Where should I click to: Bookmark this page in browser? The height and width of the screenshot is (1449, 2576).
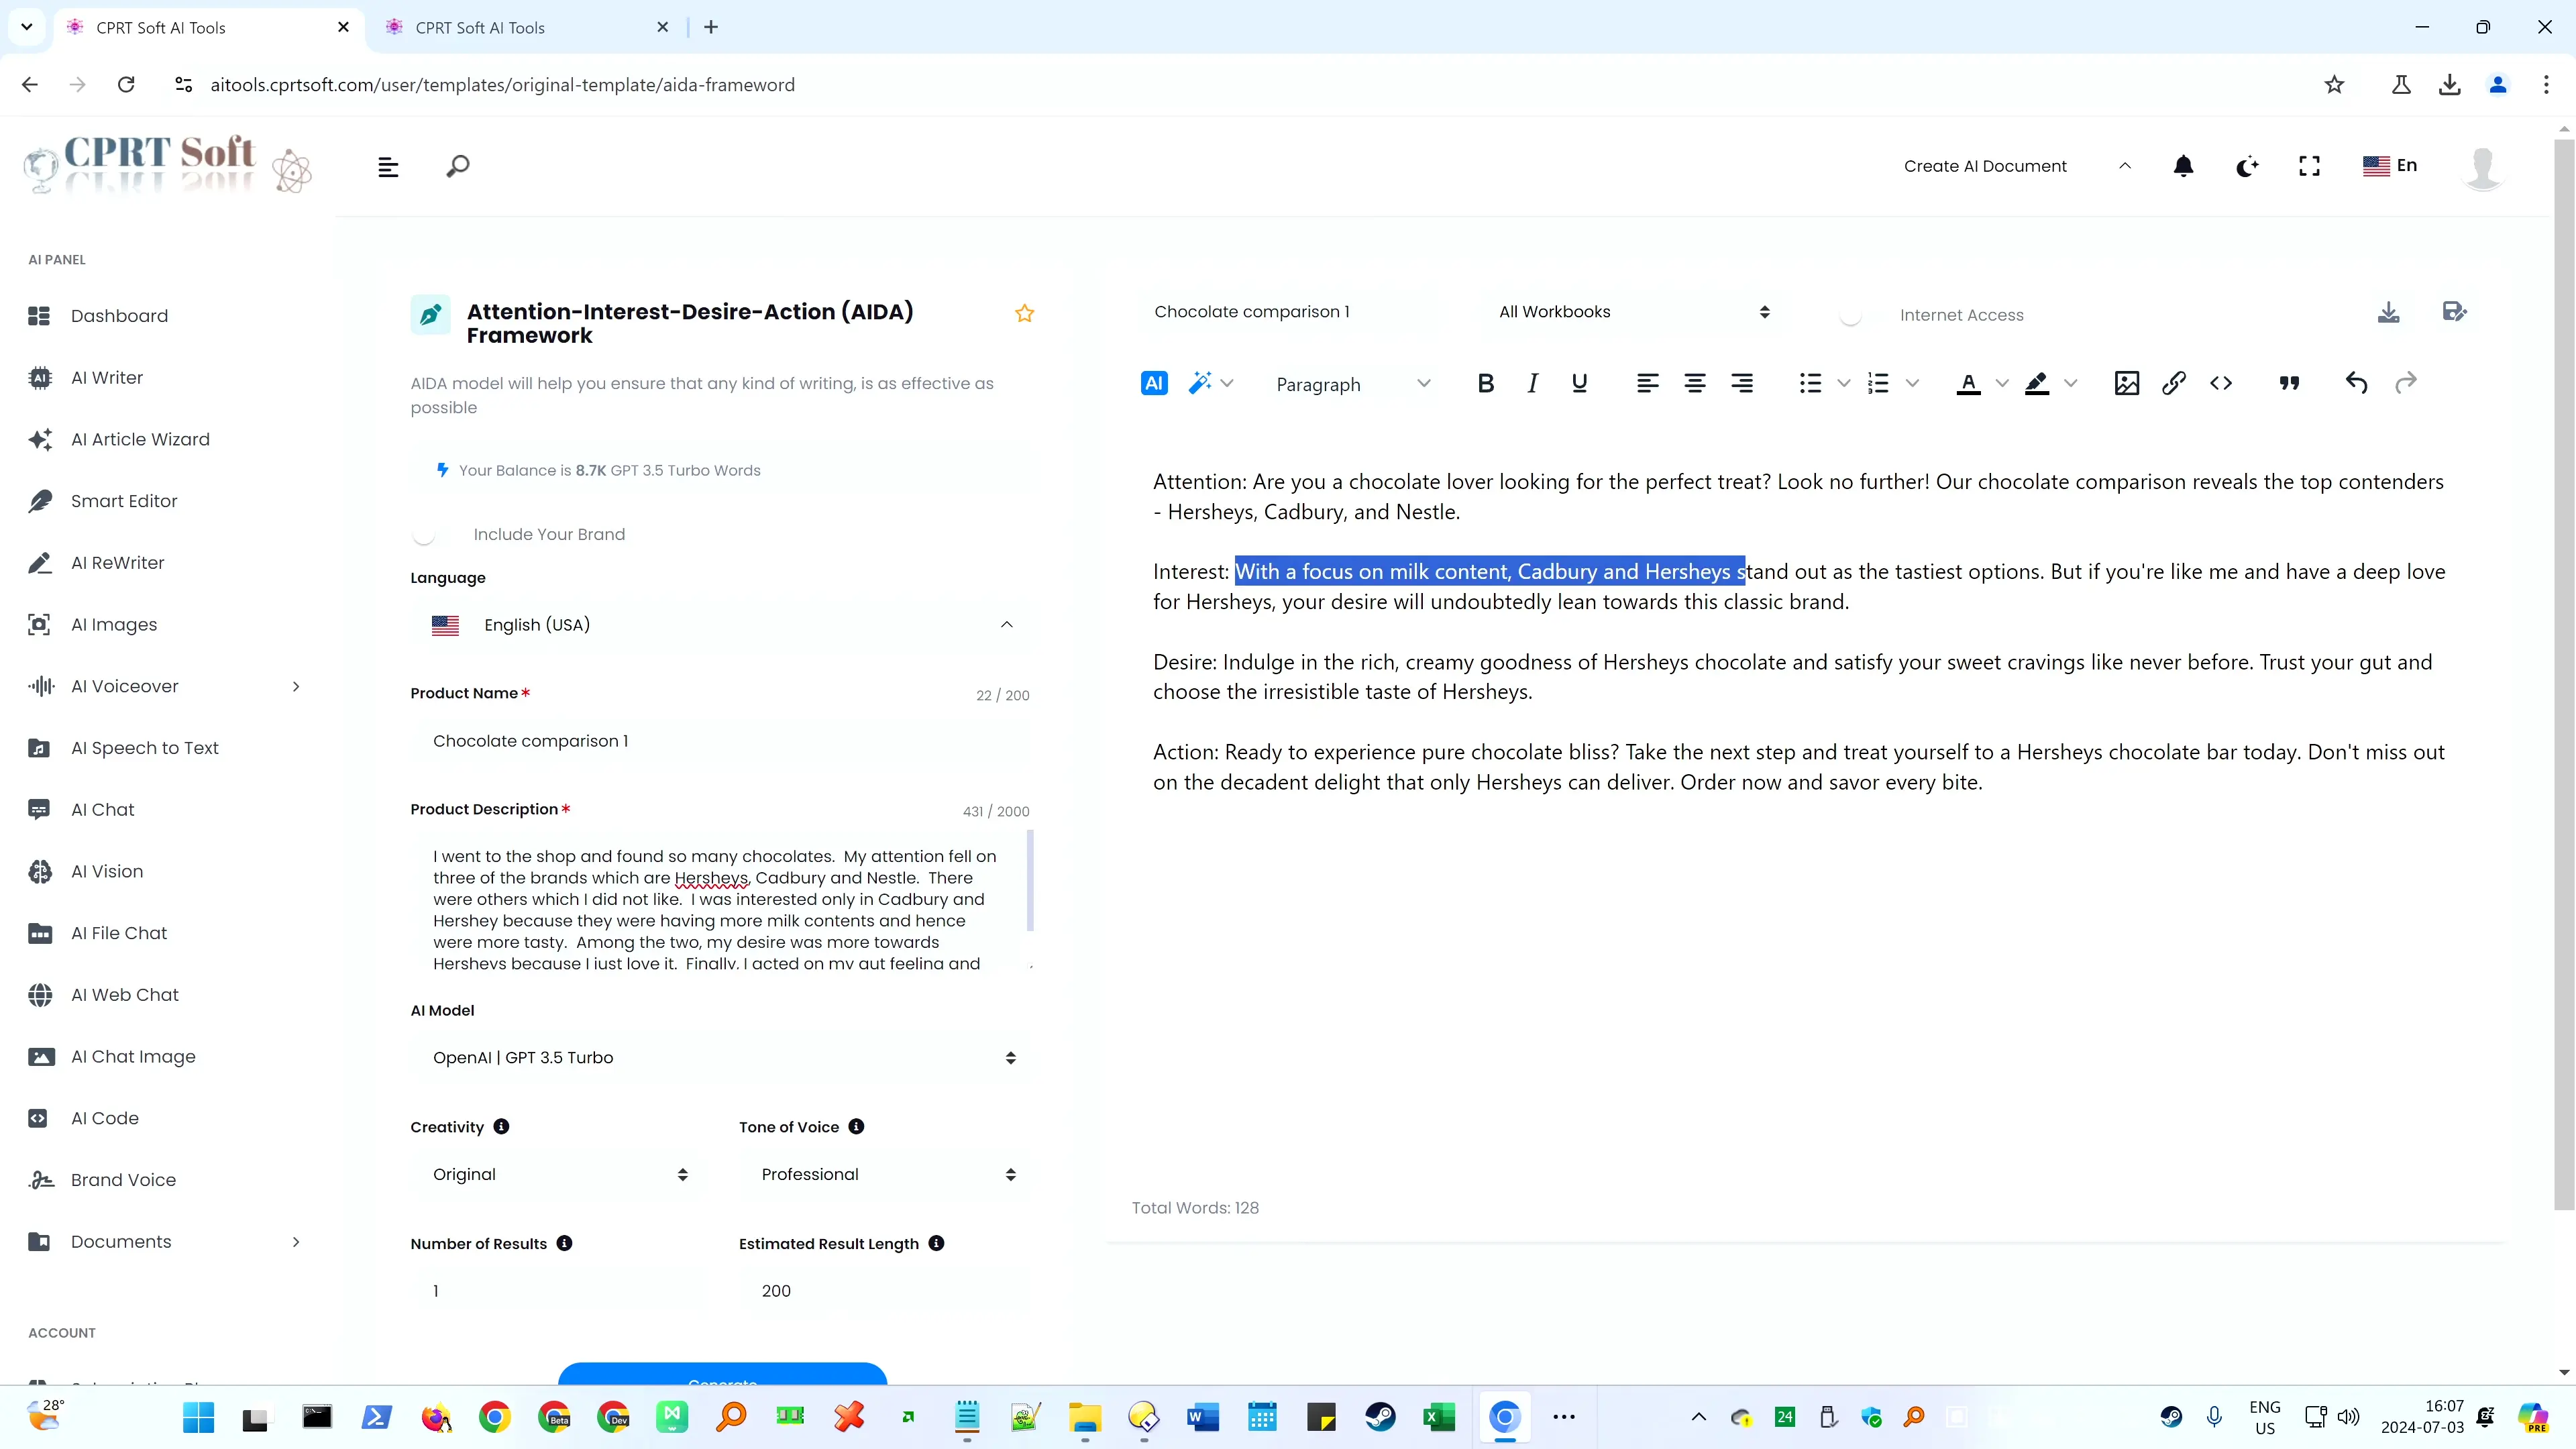pos(2334,85)
